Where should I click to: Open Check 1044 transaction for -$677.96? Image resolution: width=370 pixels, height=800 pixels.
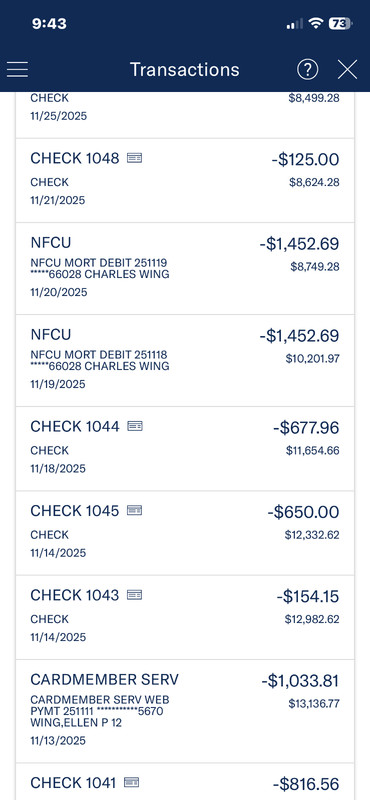(x=185, y=448)
